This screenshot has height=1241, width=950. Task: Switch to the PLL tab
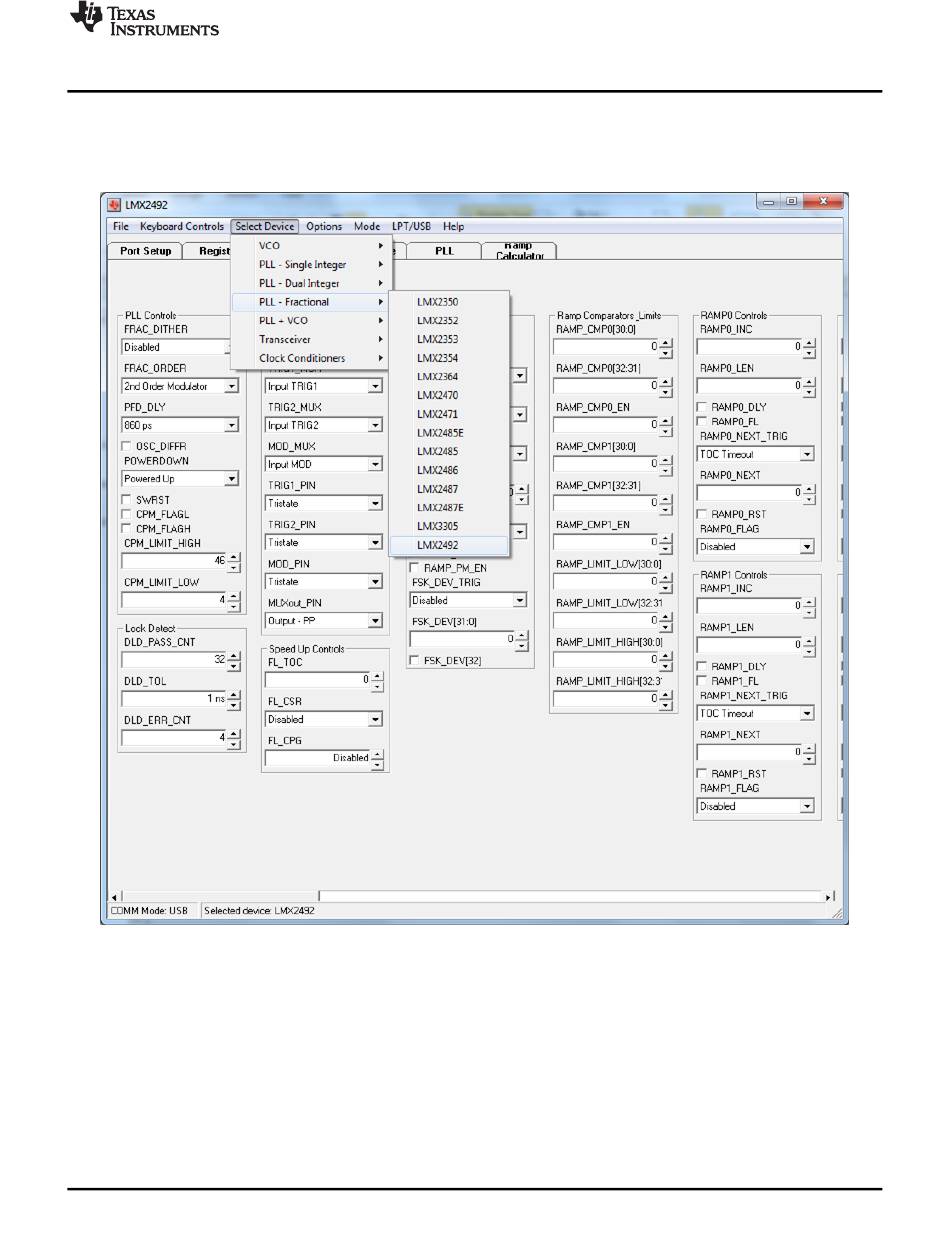pyautogui.click(x=444, y=251)
